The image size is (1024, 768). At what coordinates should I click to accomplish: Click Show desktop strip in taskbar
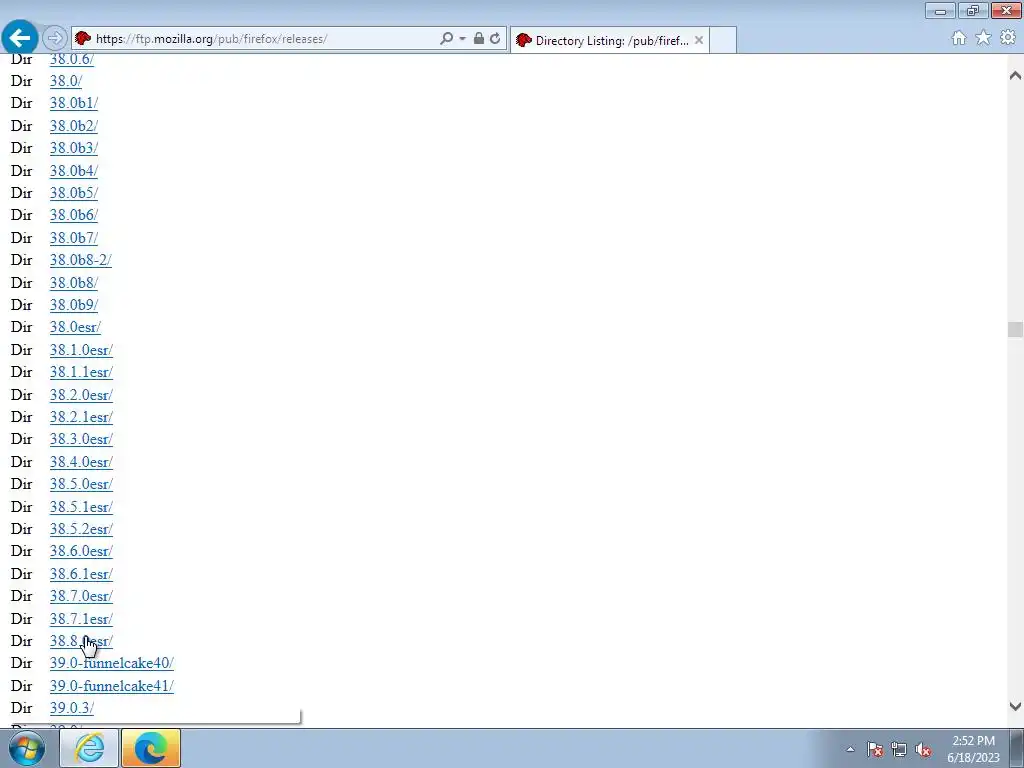pos(1017,748)
